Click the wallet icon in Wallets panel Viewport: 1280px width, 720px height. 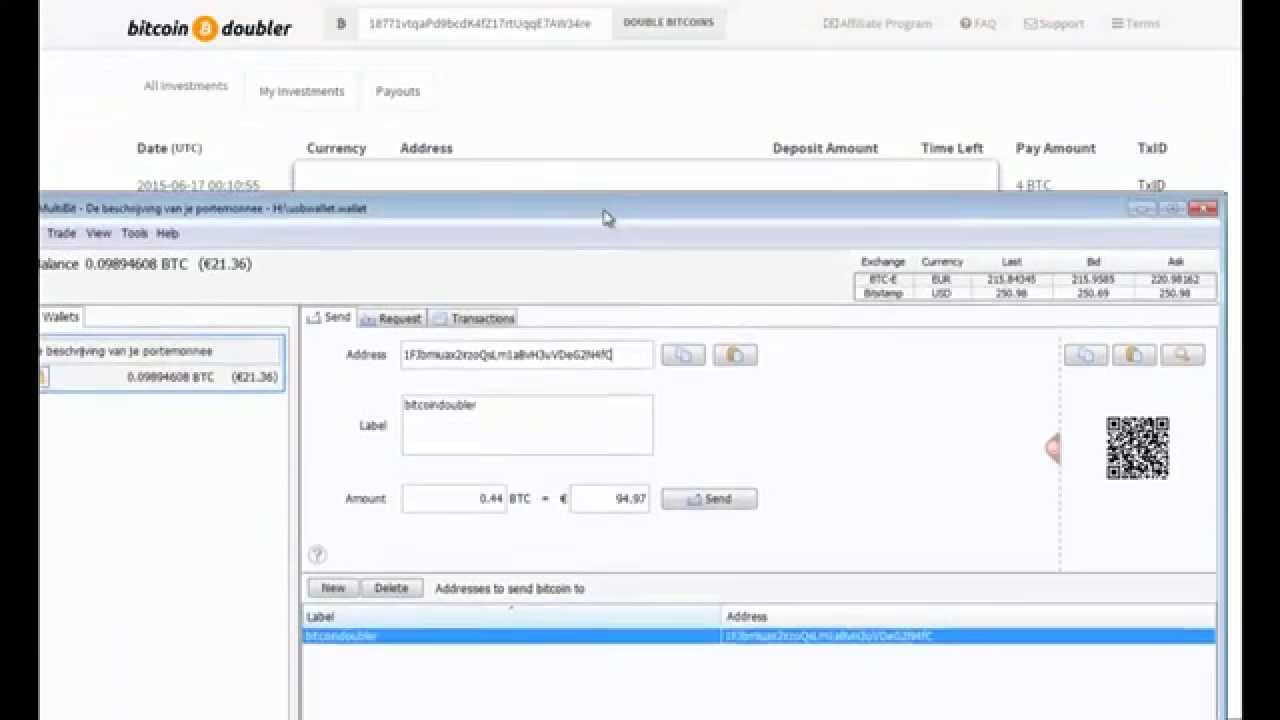pos(42,377)
